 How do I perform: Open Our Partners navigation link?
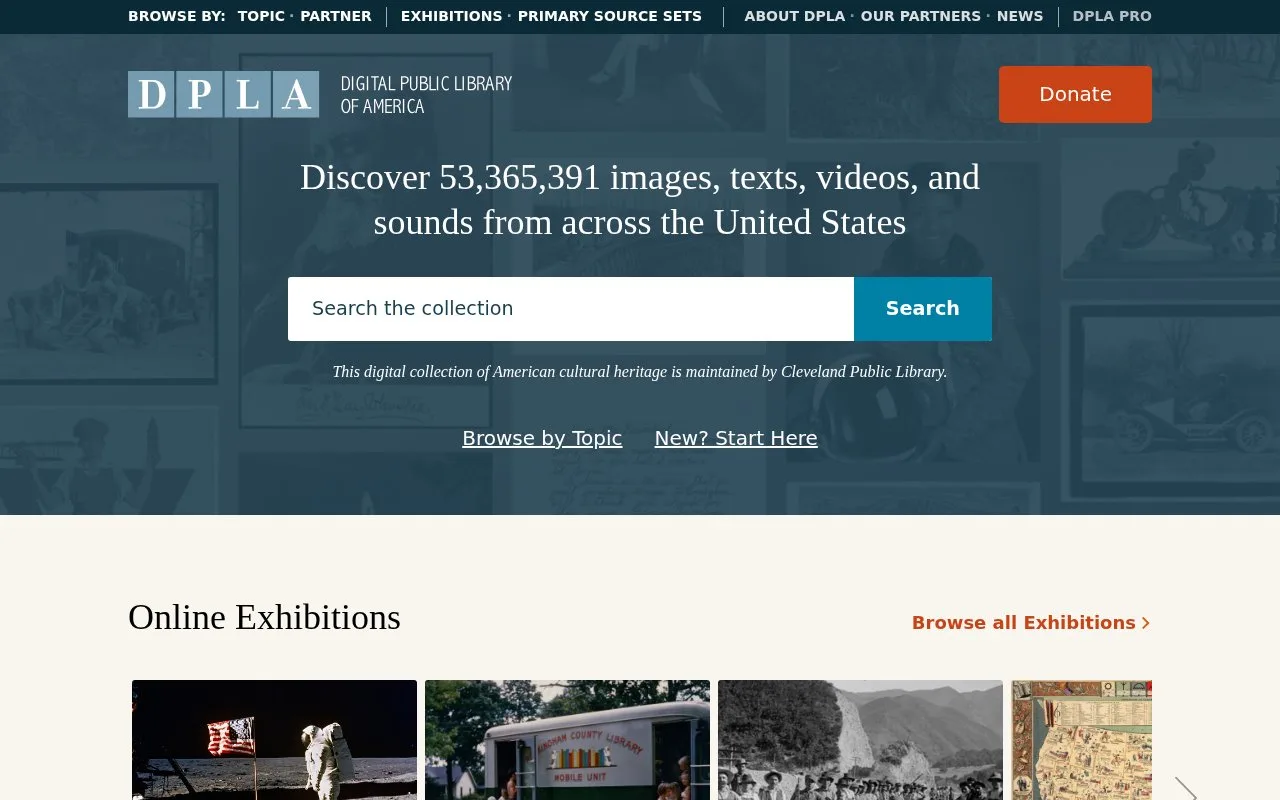(x=921, y=16)
